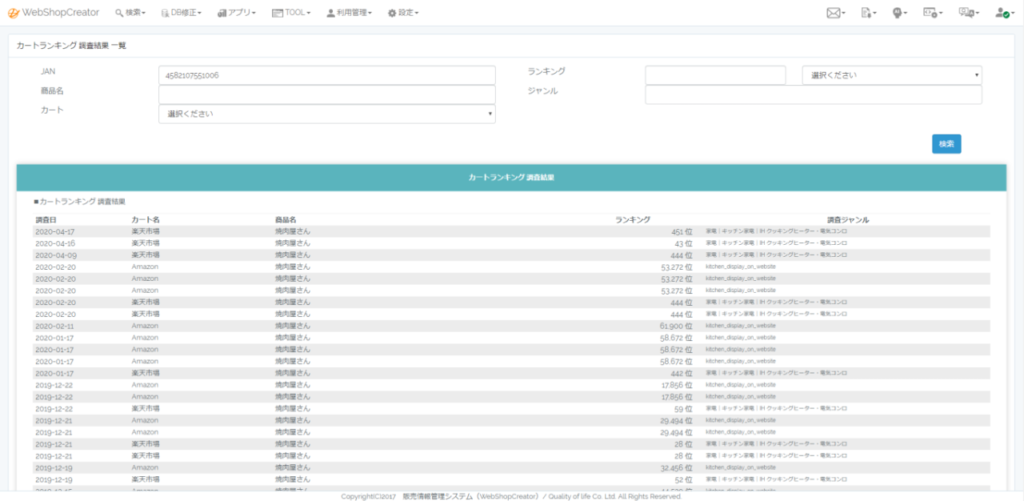Click the 52 位 ranking value

pyautogui.click(x=683, y=479)
